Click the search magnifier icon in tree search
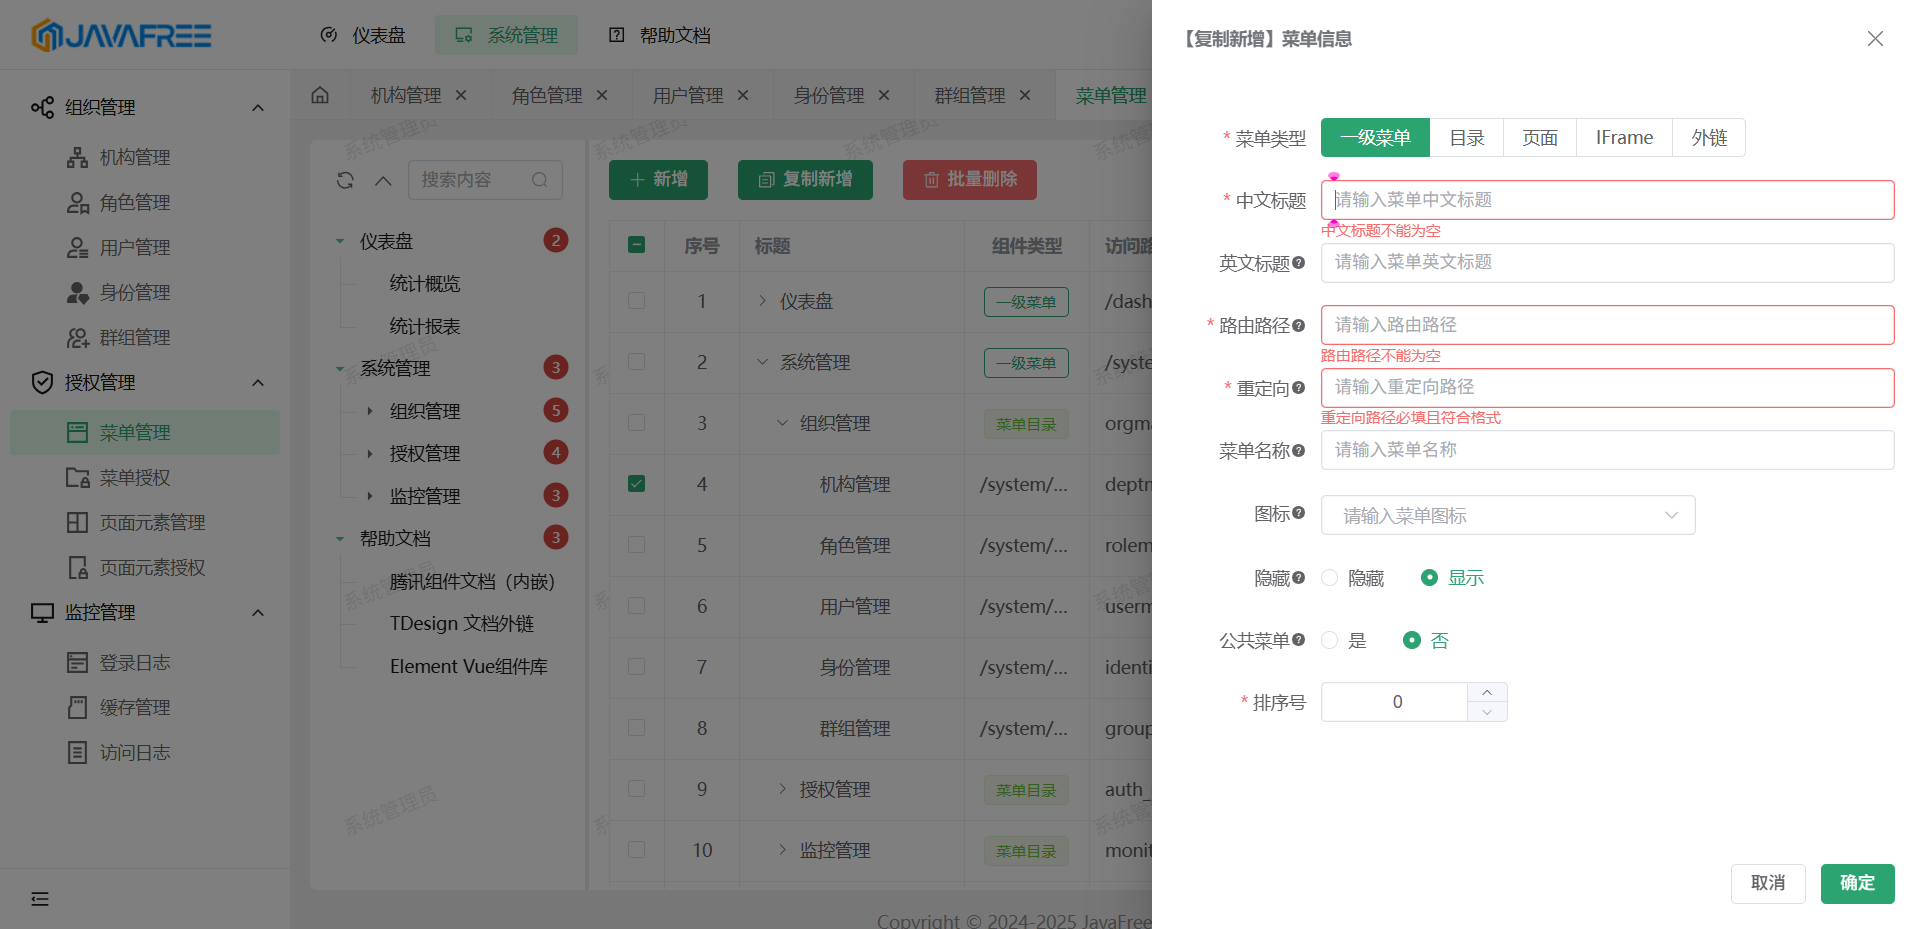The image size is (1920, 929). click(x=540, y=180)
